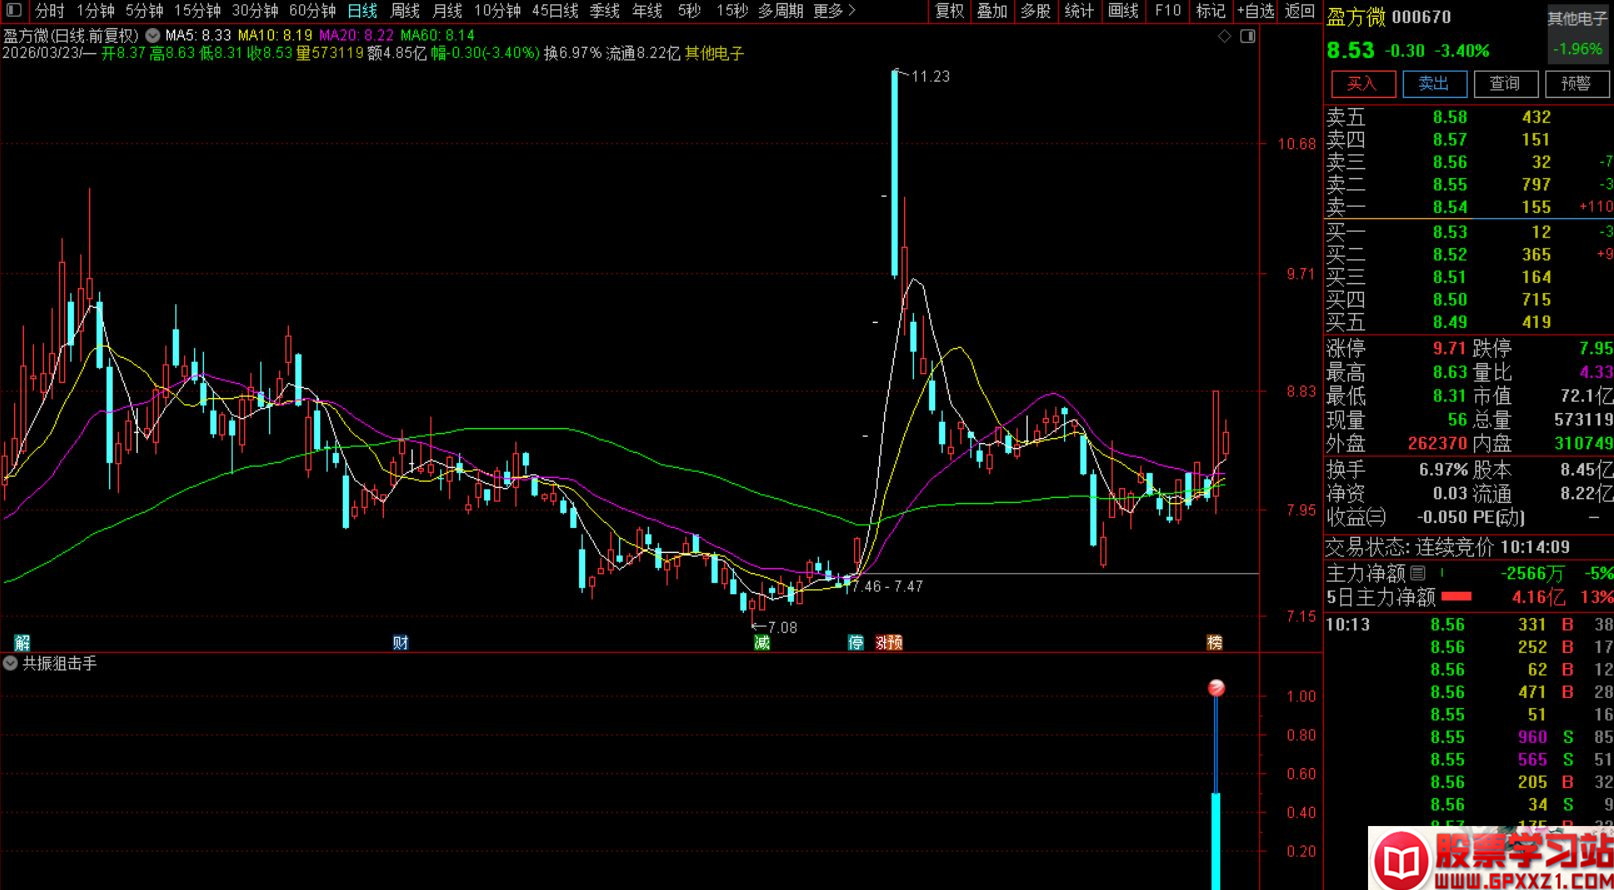Toggle the left sidebar panel icon

pos(13,11)
